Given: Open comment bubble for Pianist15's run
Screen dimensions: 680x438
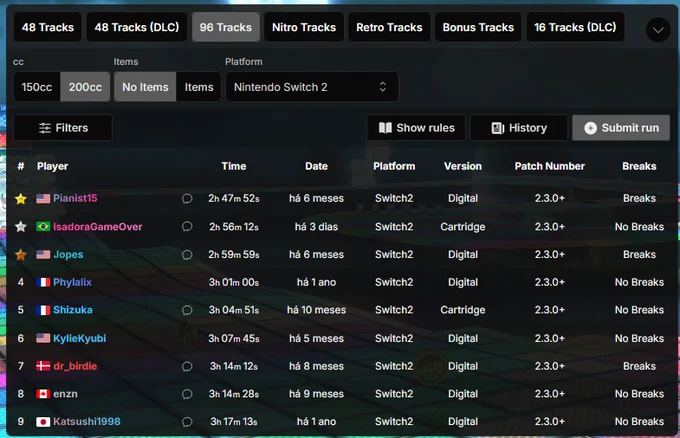Looking at the screenshot, I should pos(187,199).
